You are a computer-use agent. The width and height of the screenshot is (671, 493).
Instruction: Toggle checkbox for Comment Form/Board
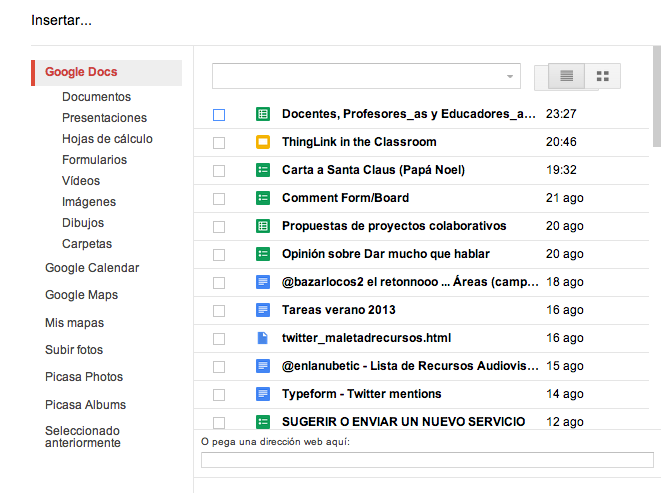tap(219, 199)
